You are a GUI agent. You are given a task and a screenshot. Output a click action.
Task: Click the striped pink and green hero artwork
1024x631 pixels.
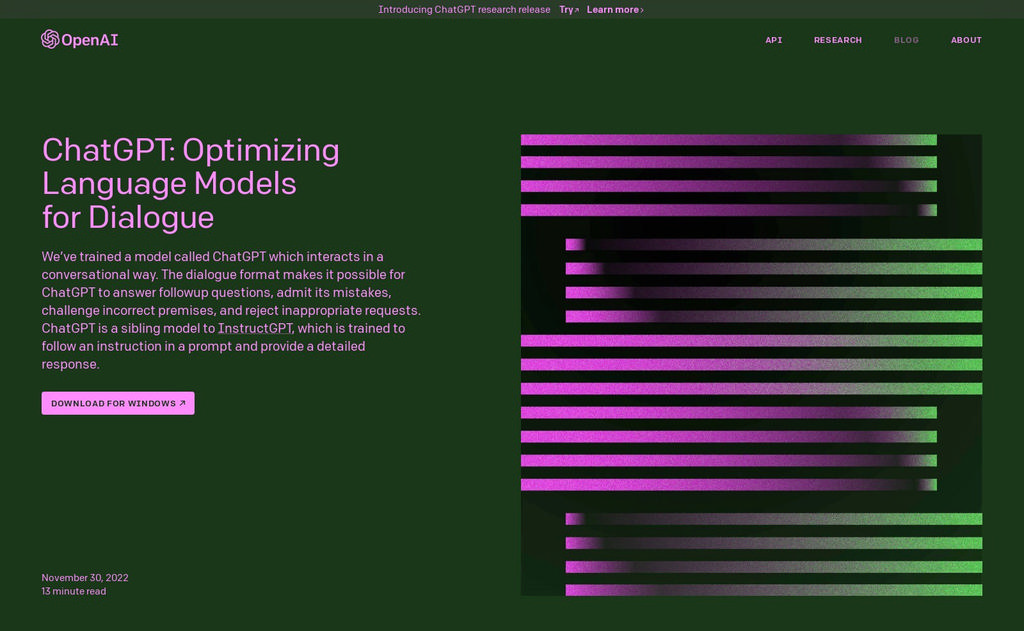[x=751, y=364]
